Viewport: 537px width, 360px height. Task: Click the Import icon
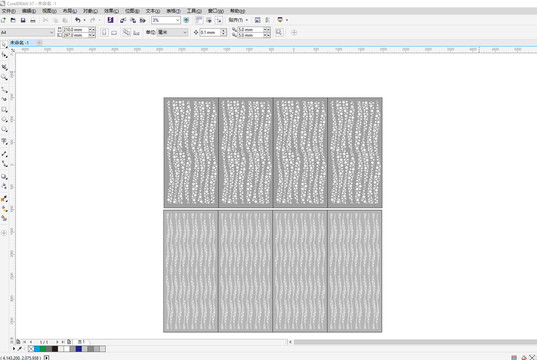point(123,20)
